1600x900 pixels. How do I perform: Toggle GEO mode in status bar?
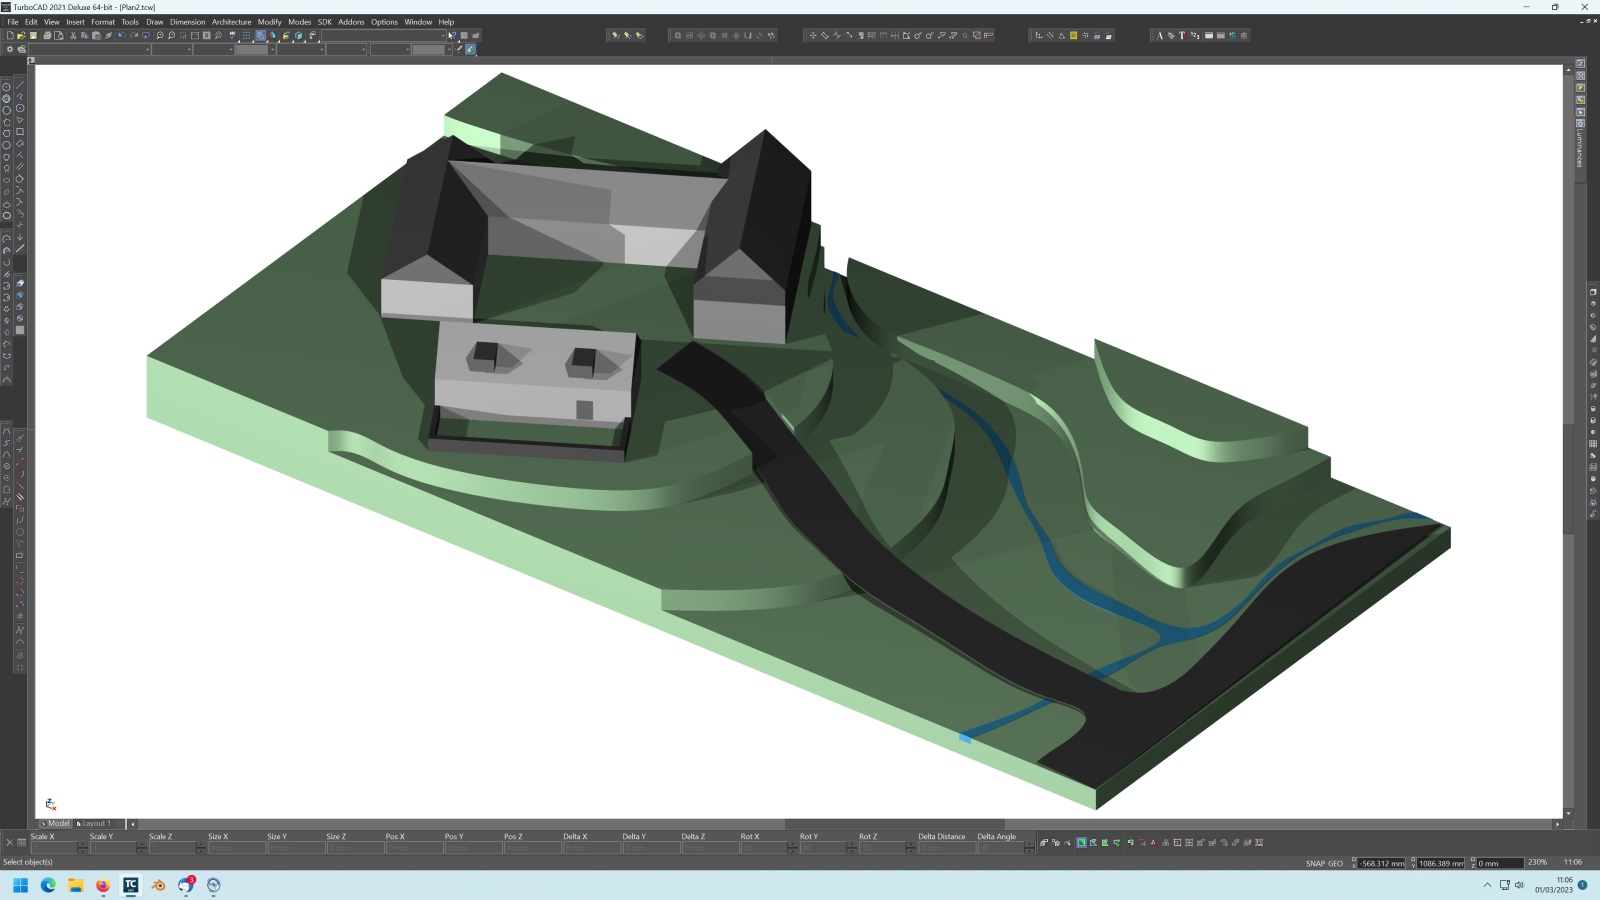pyautogui.click(x=1336, y=863)
